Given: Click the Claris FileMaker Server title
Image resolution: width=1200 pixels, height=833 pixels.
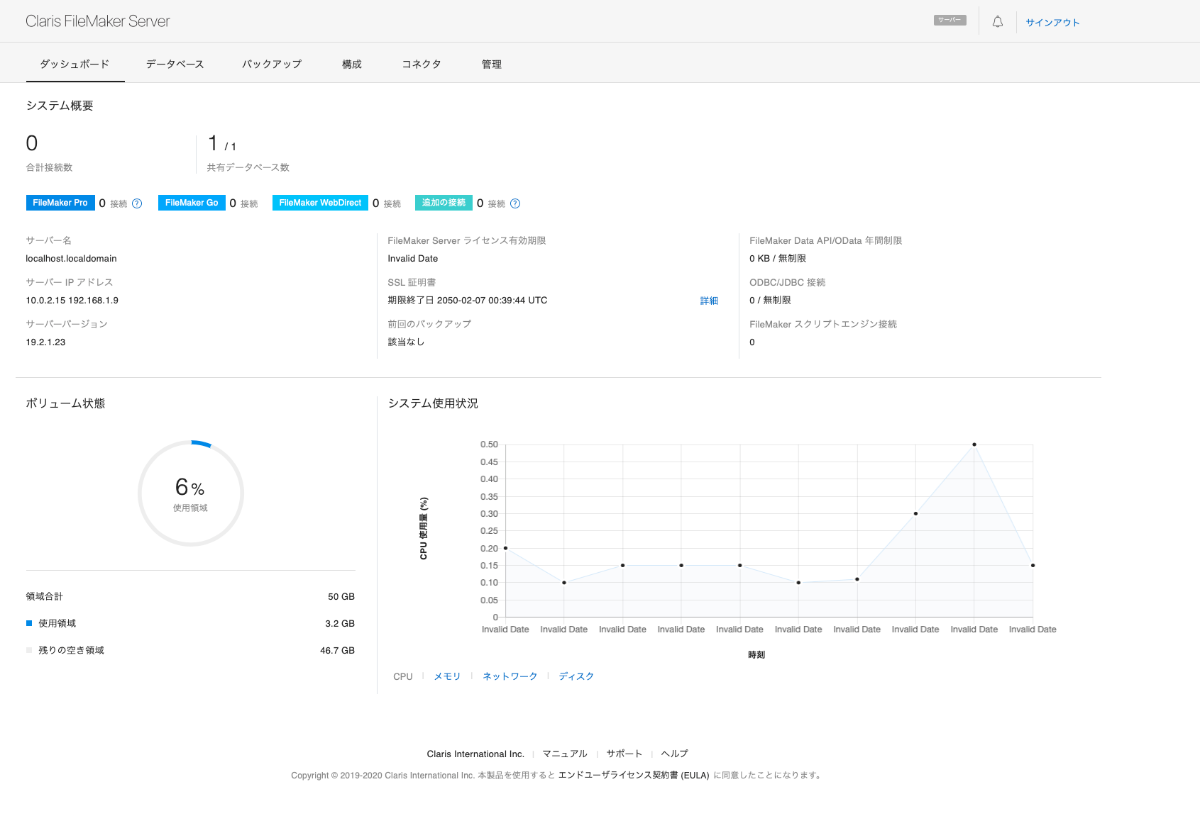Looking at the screenshot, I should click(98, 21).
